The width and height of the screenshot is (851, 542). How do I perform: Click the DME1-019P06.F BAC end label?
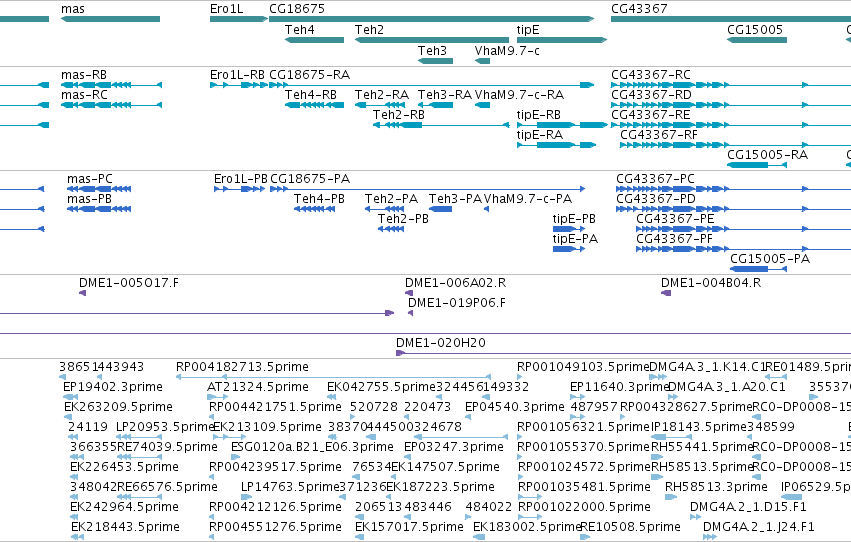tap(456, 303)
